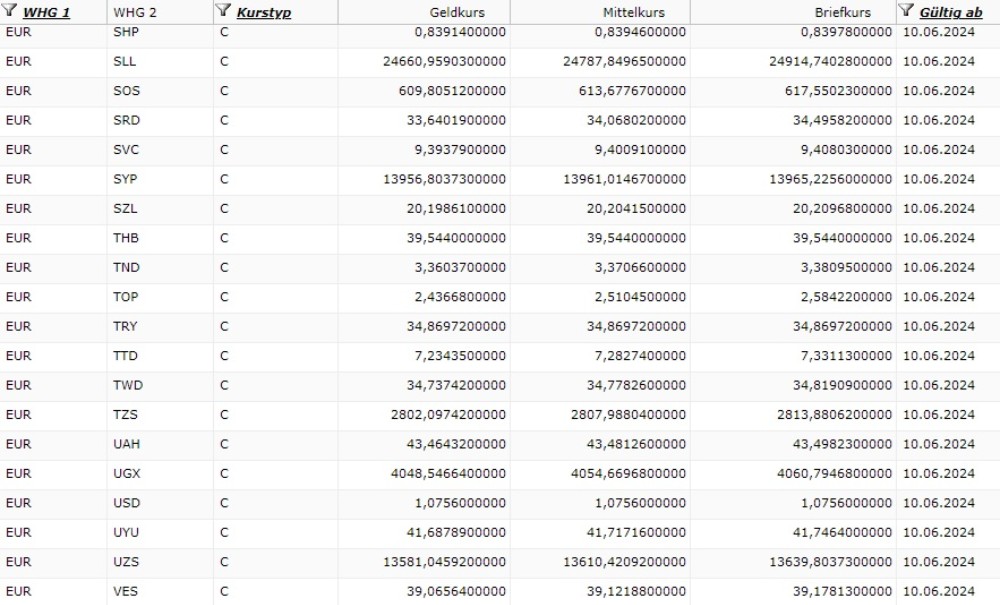Sort by the Gültig ab header link
Viewport: 1000px width, 605px height.
[x=950, y=12]
